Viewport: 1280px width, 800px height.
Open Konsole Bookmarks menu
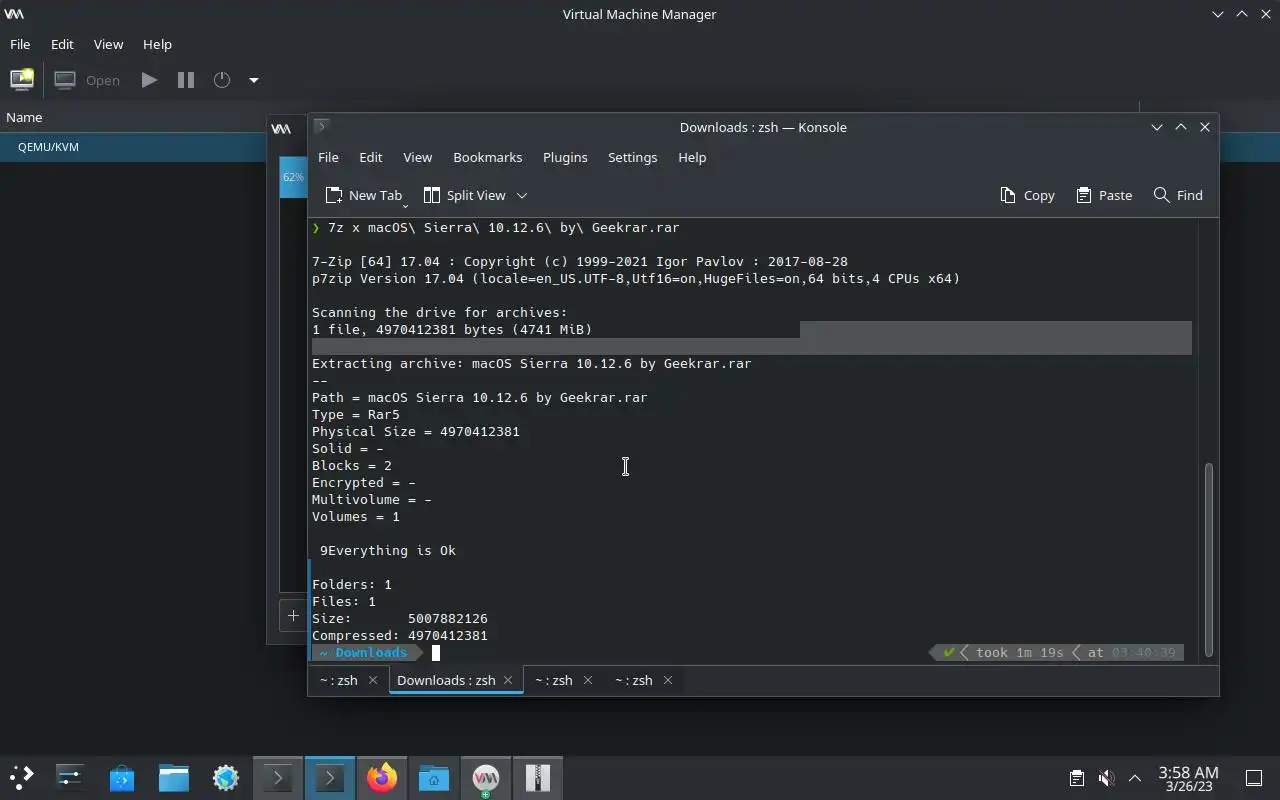pyautogui.click(x=487, y=157)
